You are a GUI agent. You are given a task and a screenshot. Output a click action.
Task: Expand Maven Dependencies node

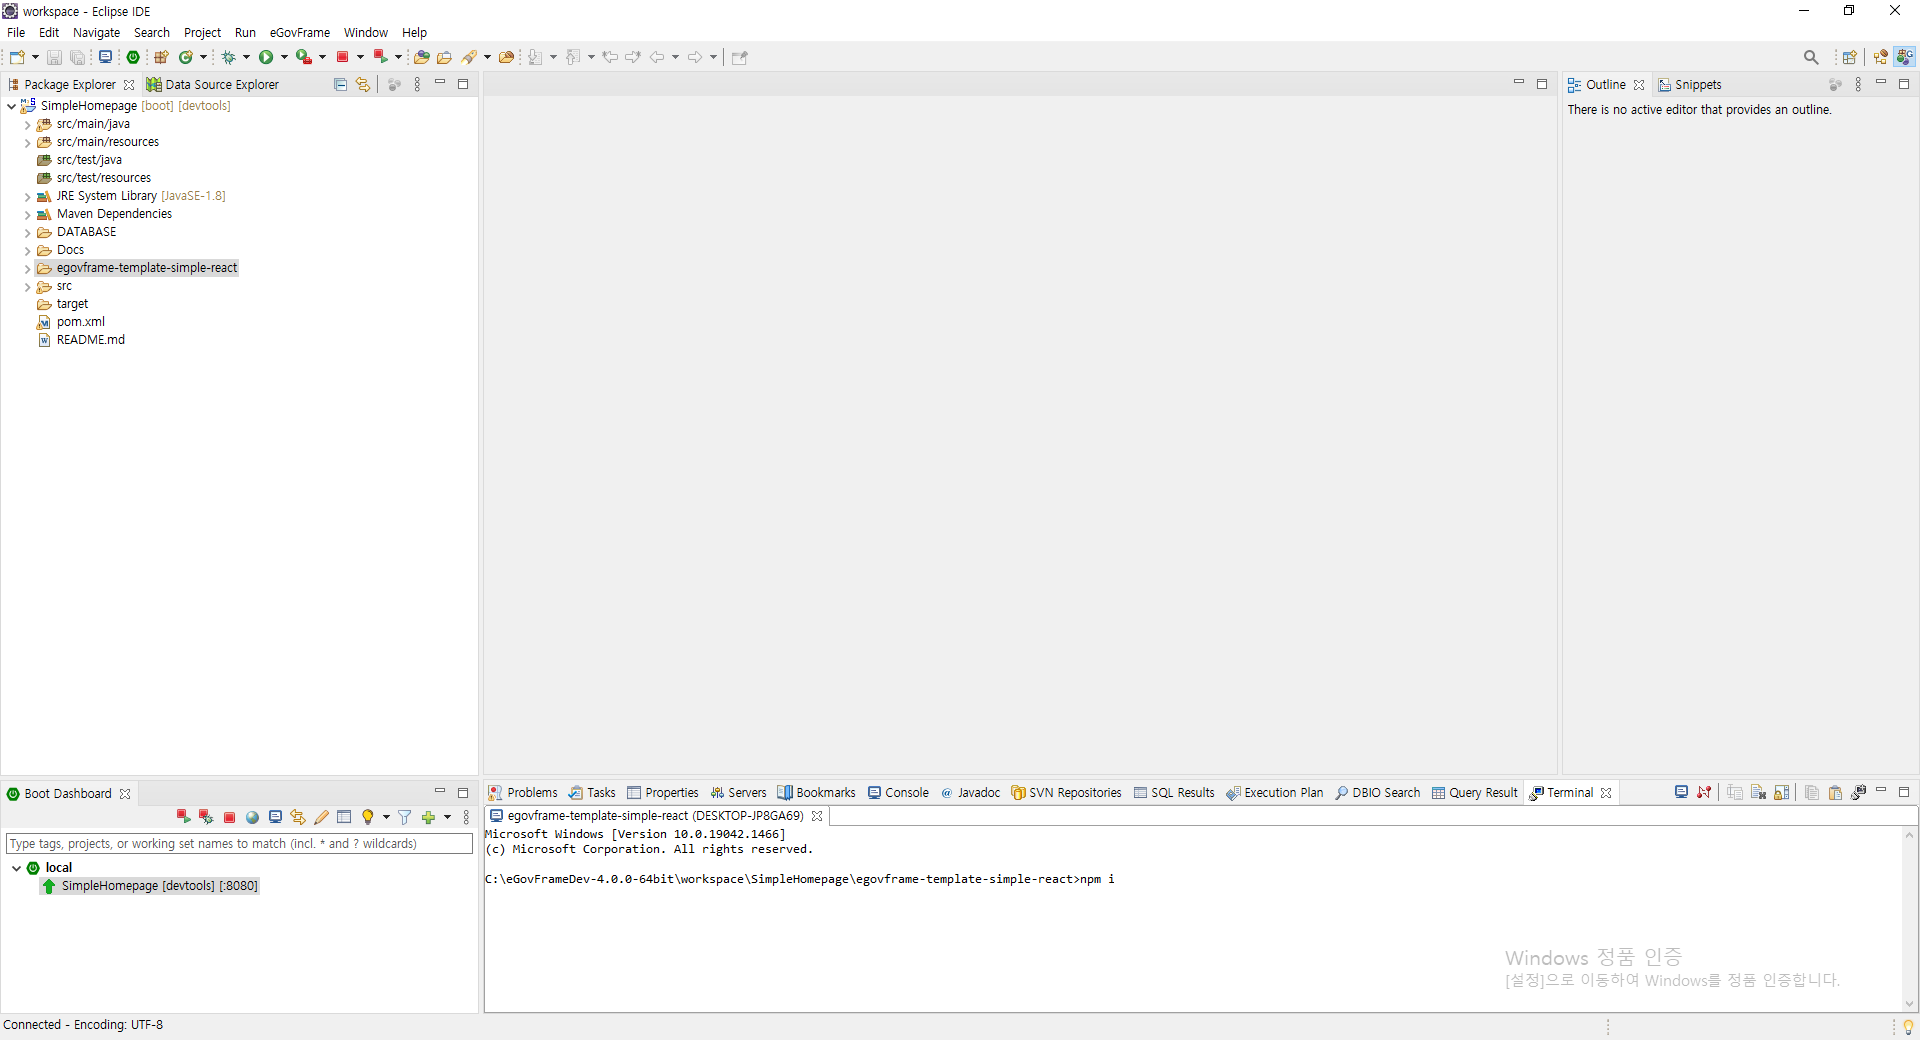(27, 215)
